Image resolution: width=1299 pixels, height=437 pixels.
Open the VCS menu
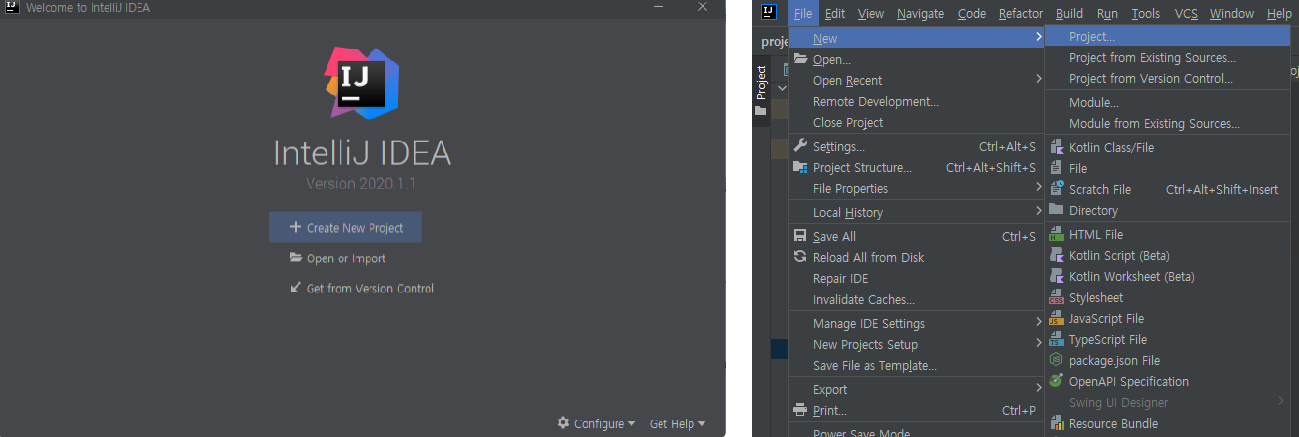(1186, 13)
